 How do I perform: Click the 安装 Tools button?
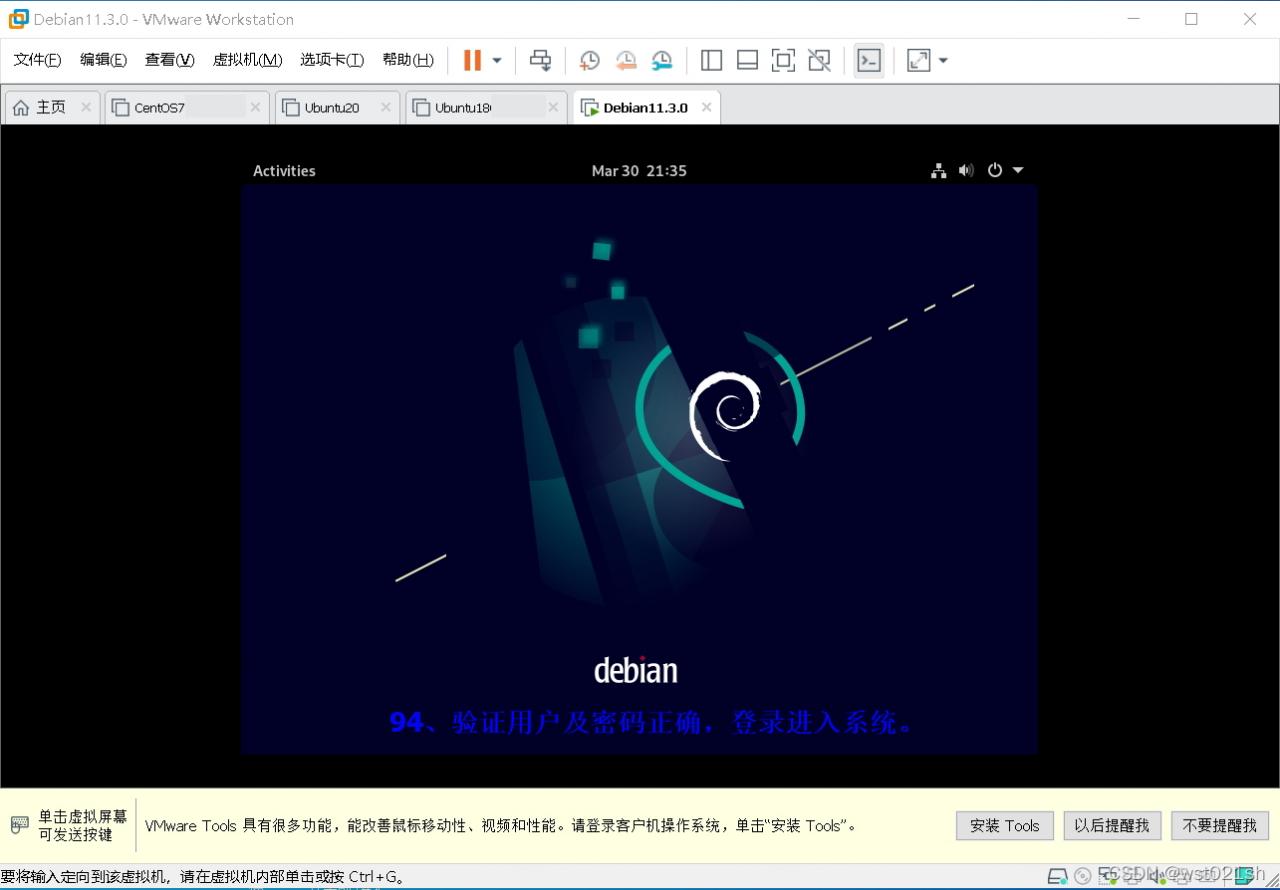(1005, 826)
